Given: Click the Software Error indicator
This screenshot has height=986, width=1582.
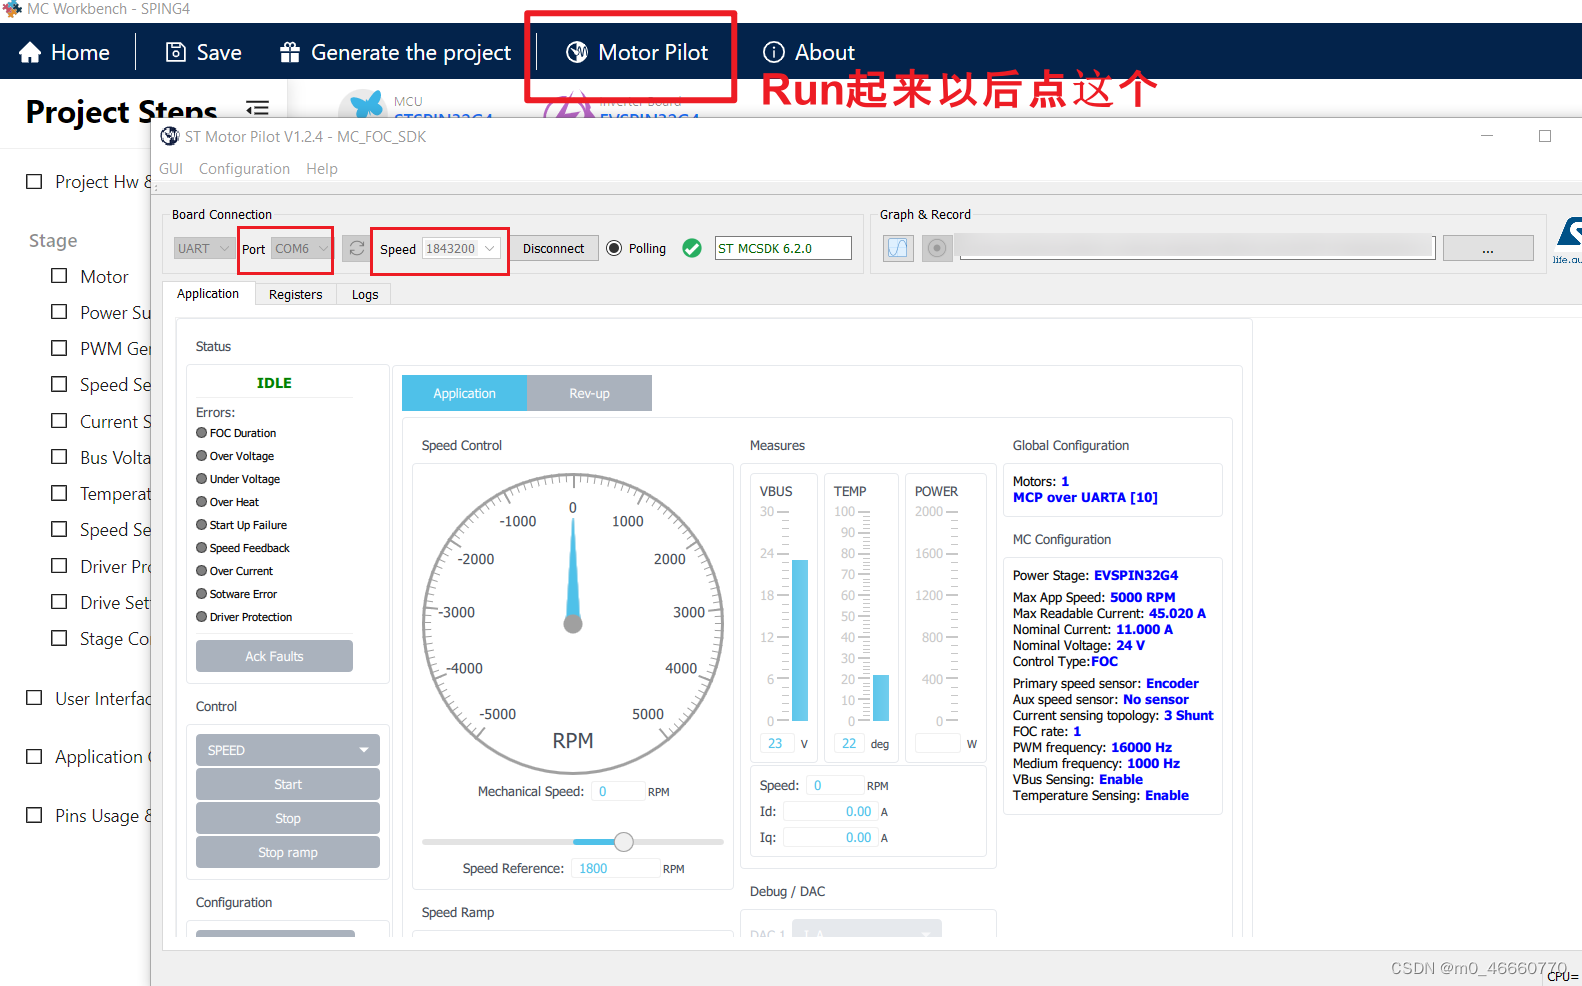Looking at the screenshot, I should click(x=202, y=594).
